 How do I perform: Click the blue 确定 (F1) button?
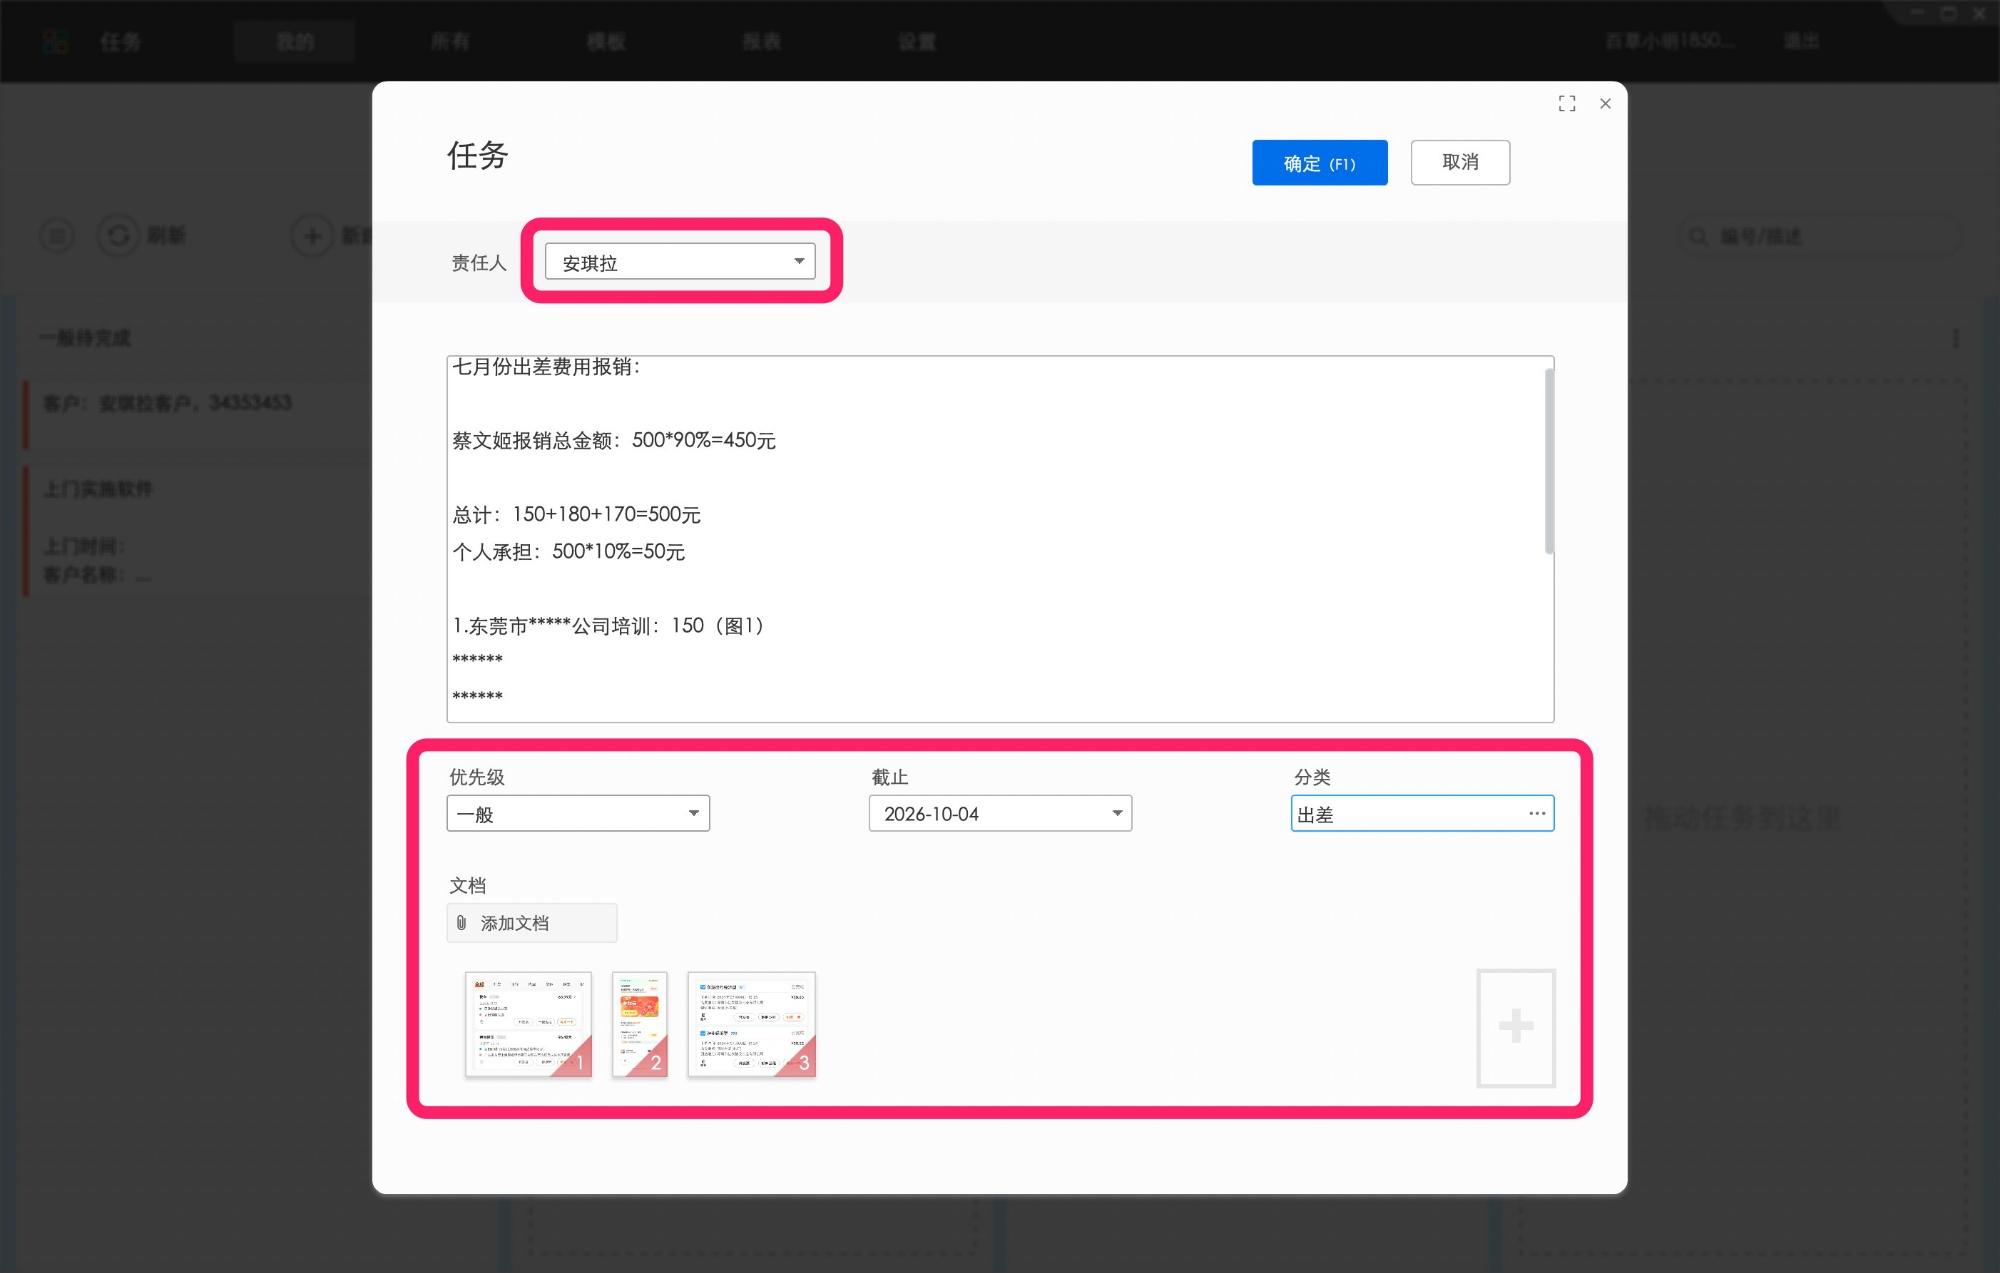click(x=1319, y=163)
